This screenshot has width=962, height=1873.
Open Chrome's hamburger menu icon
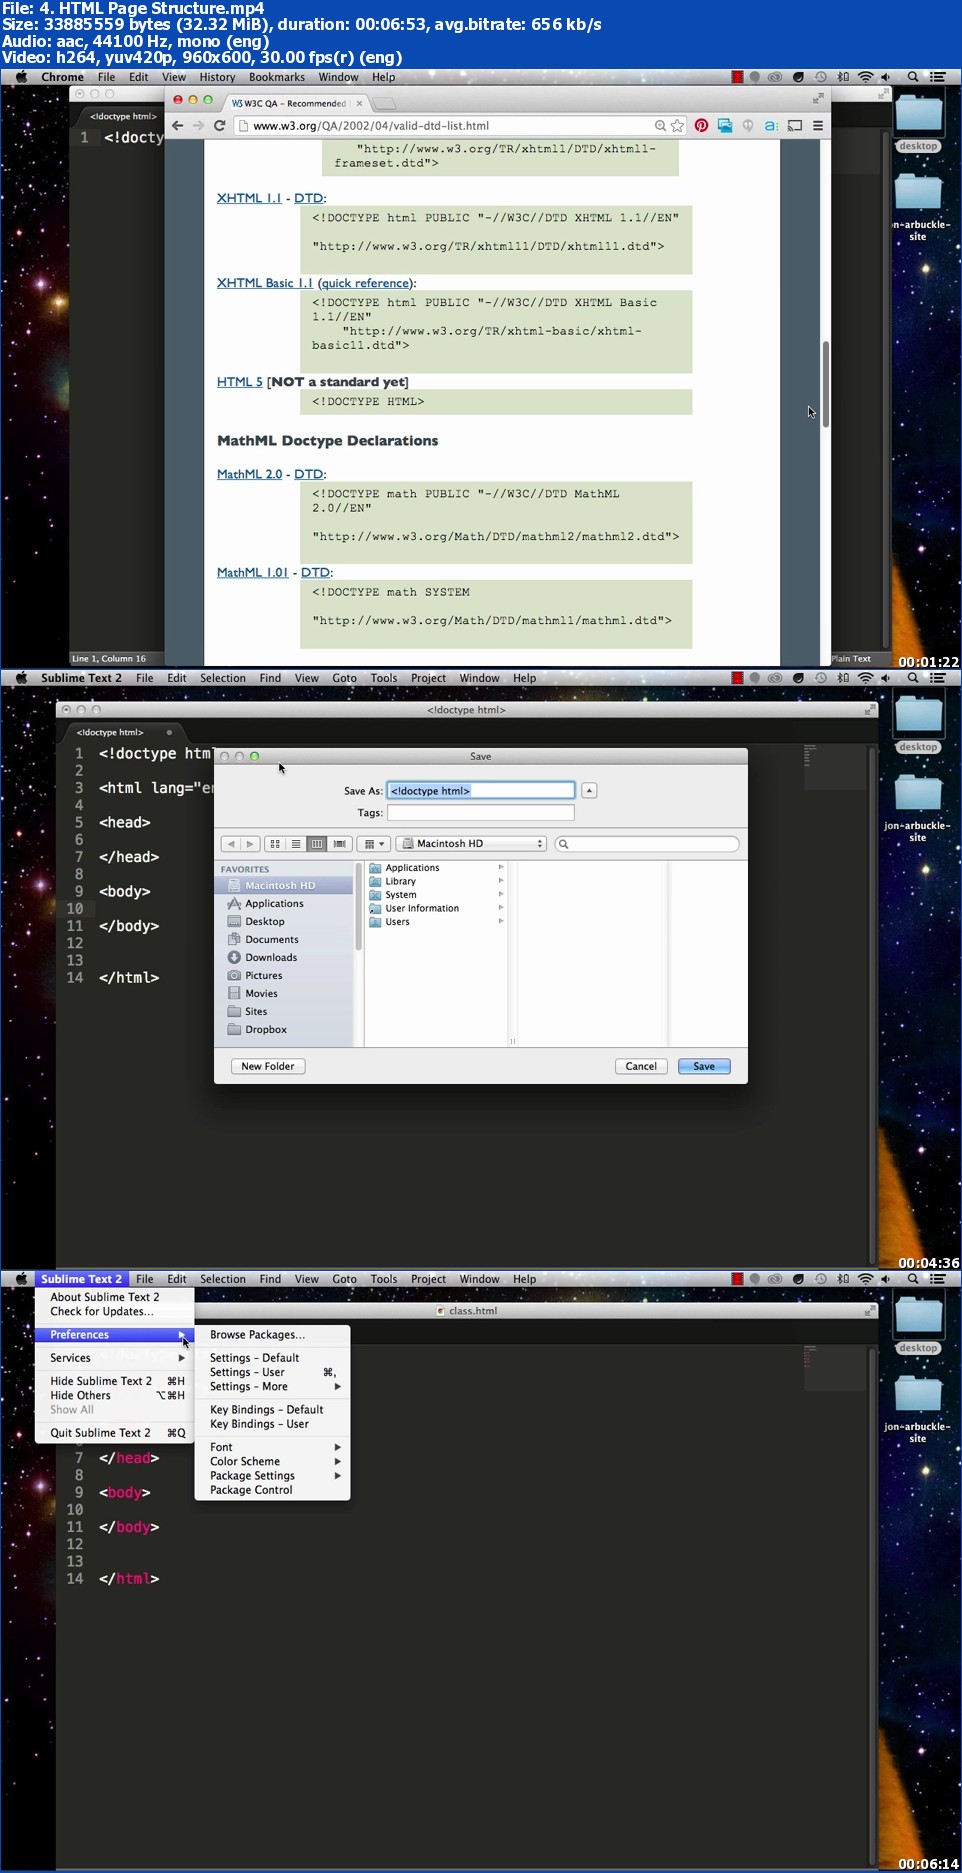(x=818, y=126)
